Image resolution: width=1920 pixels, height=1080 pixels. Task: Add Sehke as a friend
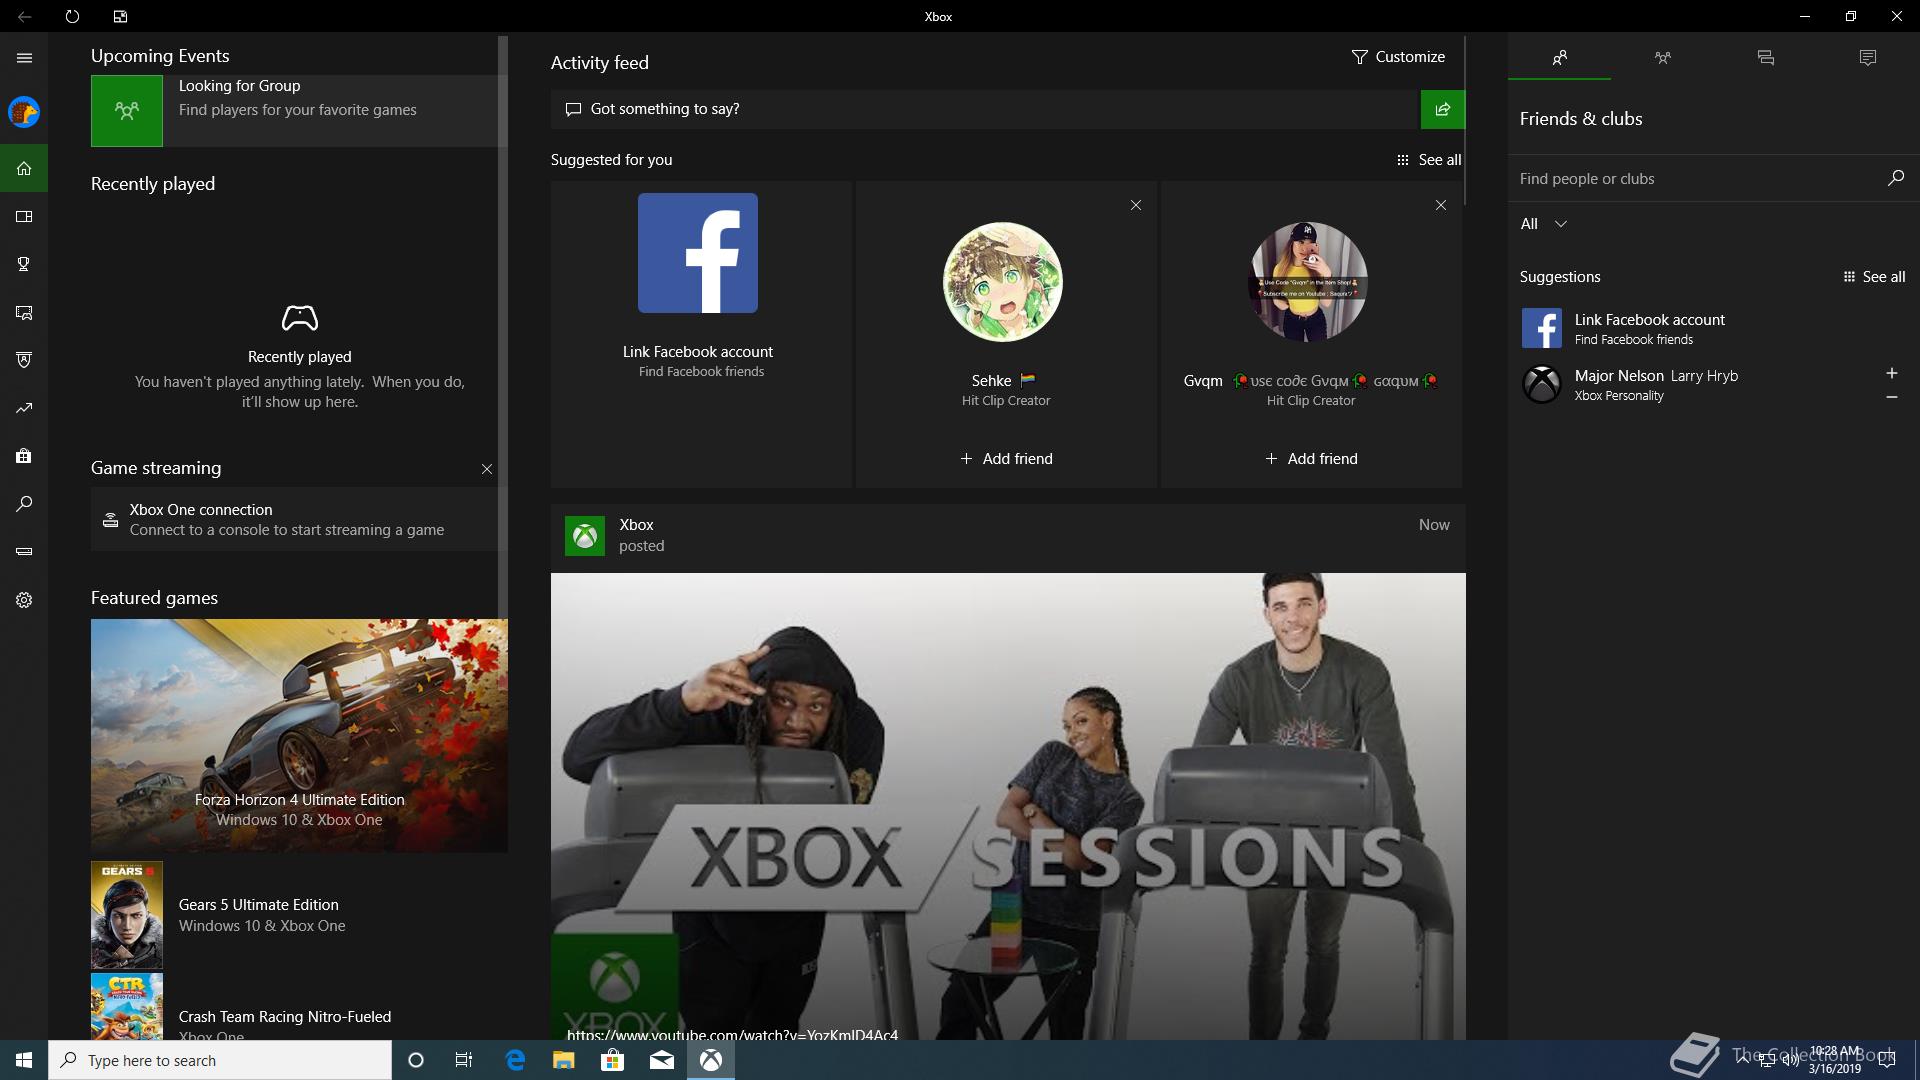coord(1006,459)
